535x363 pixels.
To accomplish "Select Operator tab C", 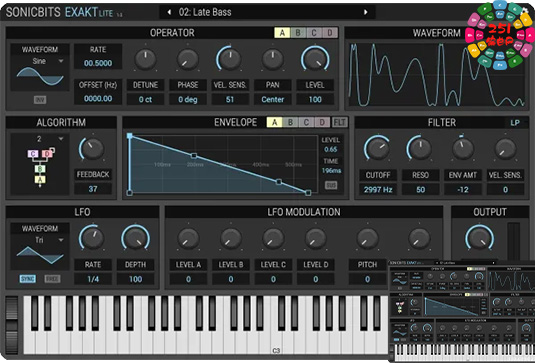I will coord(314,33).
